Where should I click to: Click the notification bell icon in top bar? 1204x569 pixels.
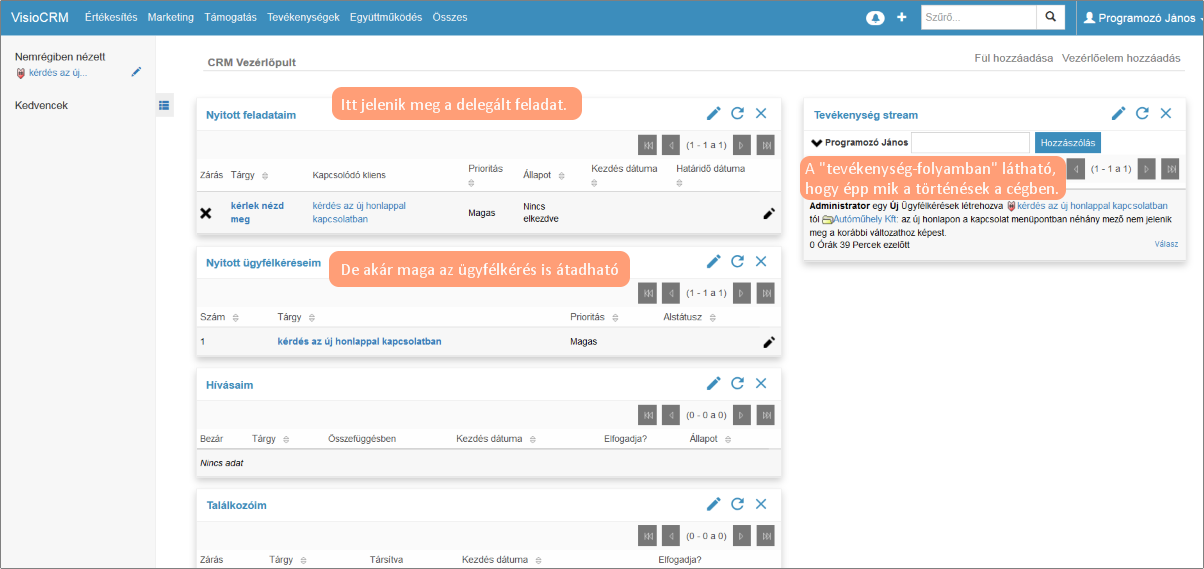(x=875, y=18)
